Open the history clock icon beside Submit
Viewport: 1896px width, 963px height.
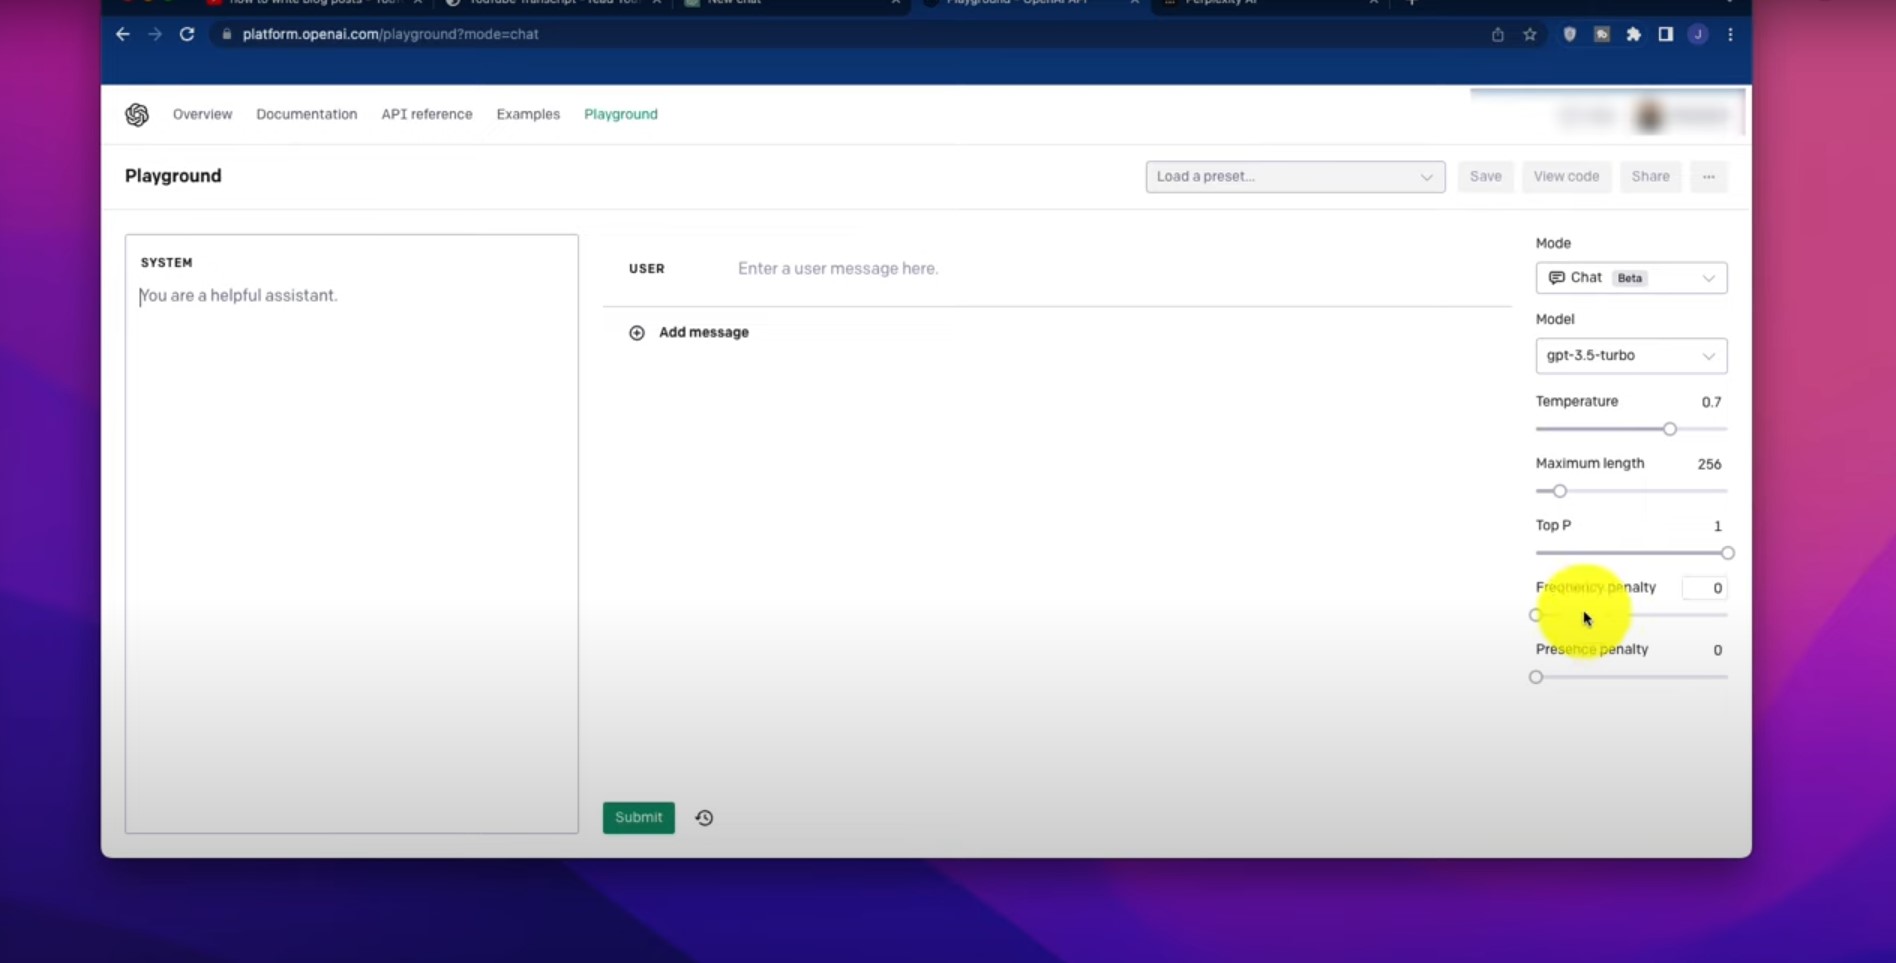tap(704, 818)
